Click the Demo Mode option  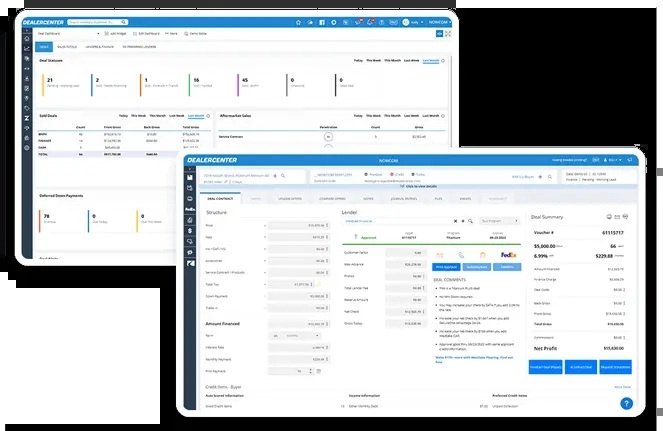click(195, 33)
